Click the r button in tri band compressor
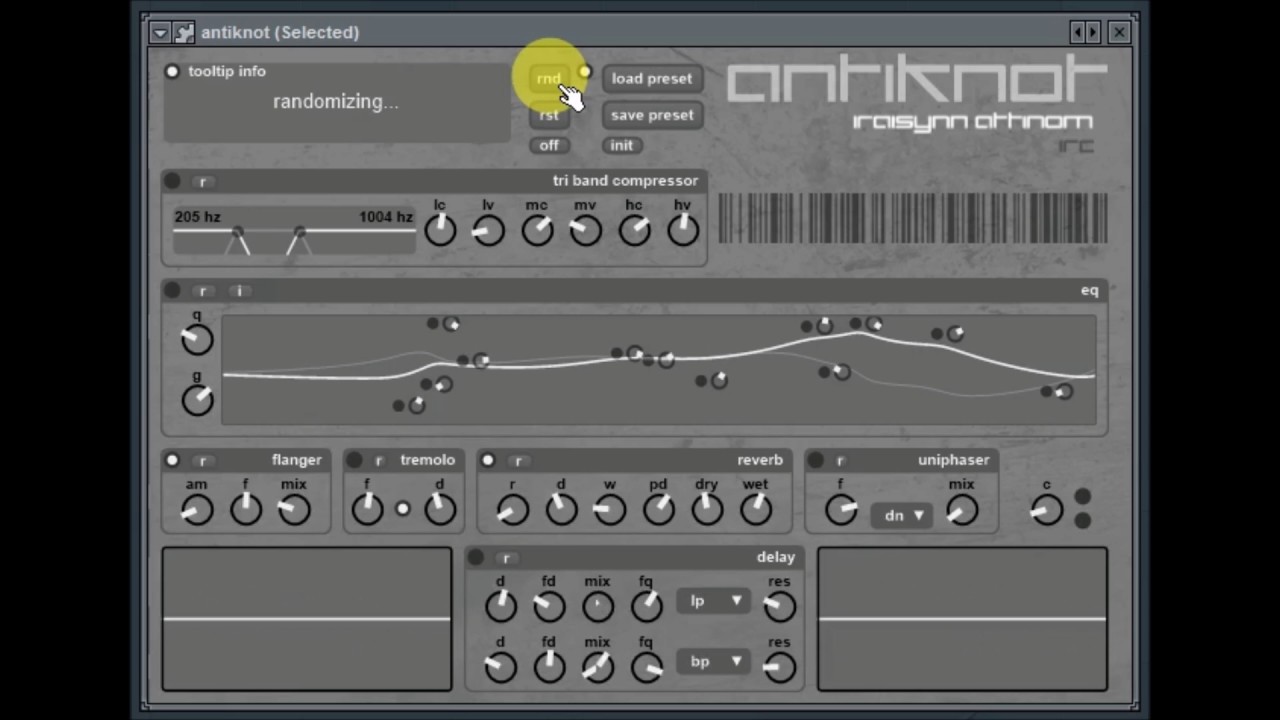1280x720 pixels. (x=203, y=182)
